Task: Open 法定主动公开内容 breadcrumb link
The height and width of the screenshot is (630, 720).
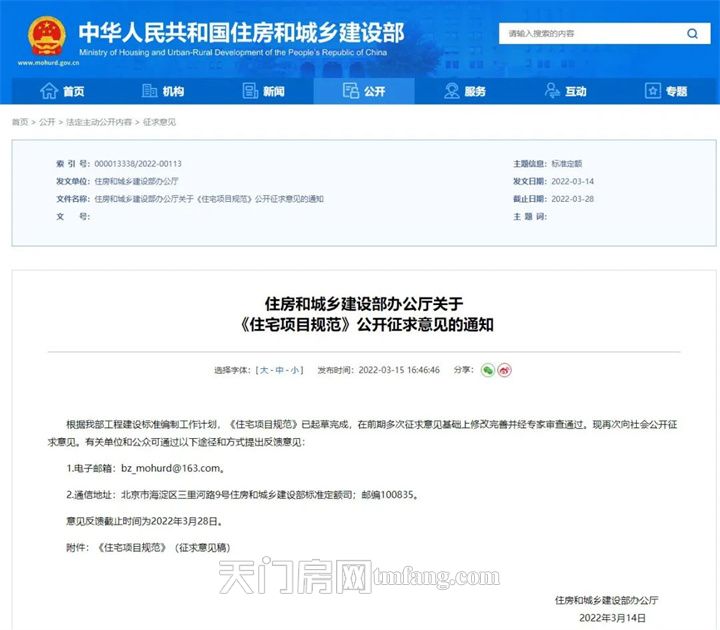Action: [x=99, y=122]
